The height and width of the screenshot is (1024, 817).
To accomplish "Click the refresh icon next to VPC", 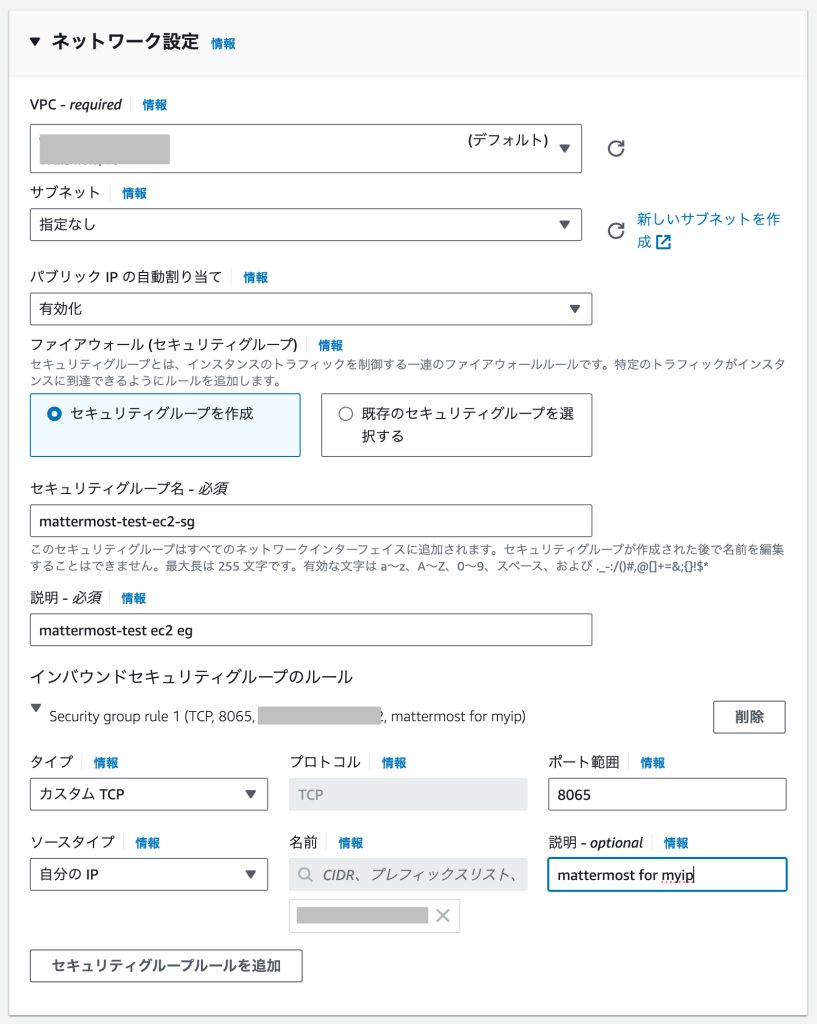I will [x=617, y=149].
